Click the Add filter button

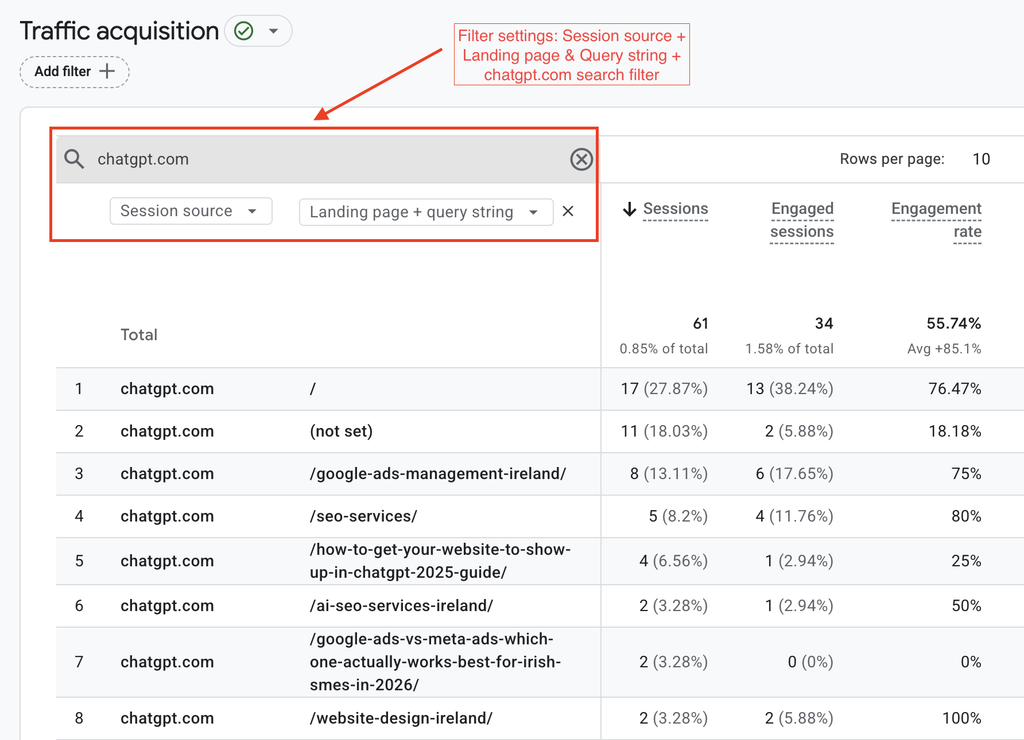(74, 72)
